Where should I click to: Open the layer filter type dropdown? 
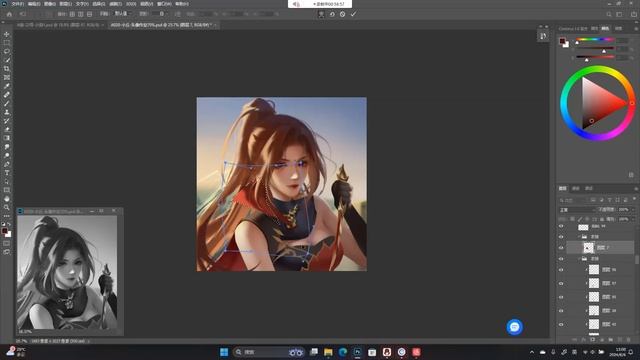pyautogui.click(x=572, y=200)
